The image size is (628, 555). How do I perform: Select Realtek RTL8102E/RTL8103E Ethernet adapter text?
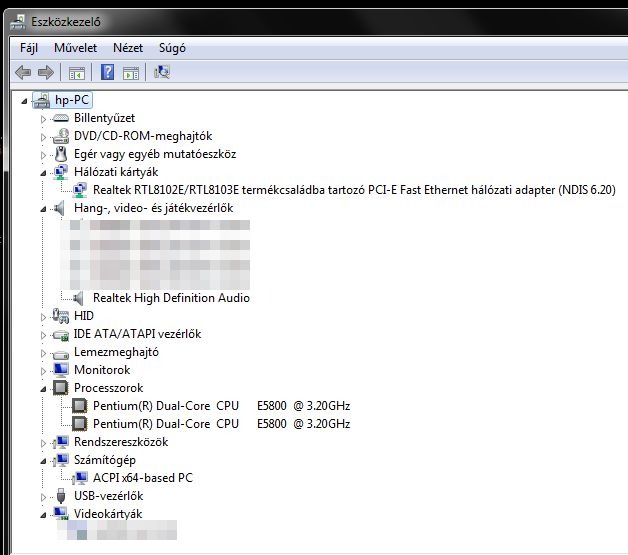[354, 190]
